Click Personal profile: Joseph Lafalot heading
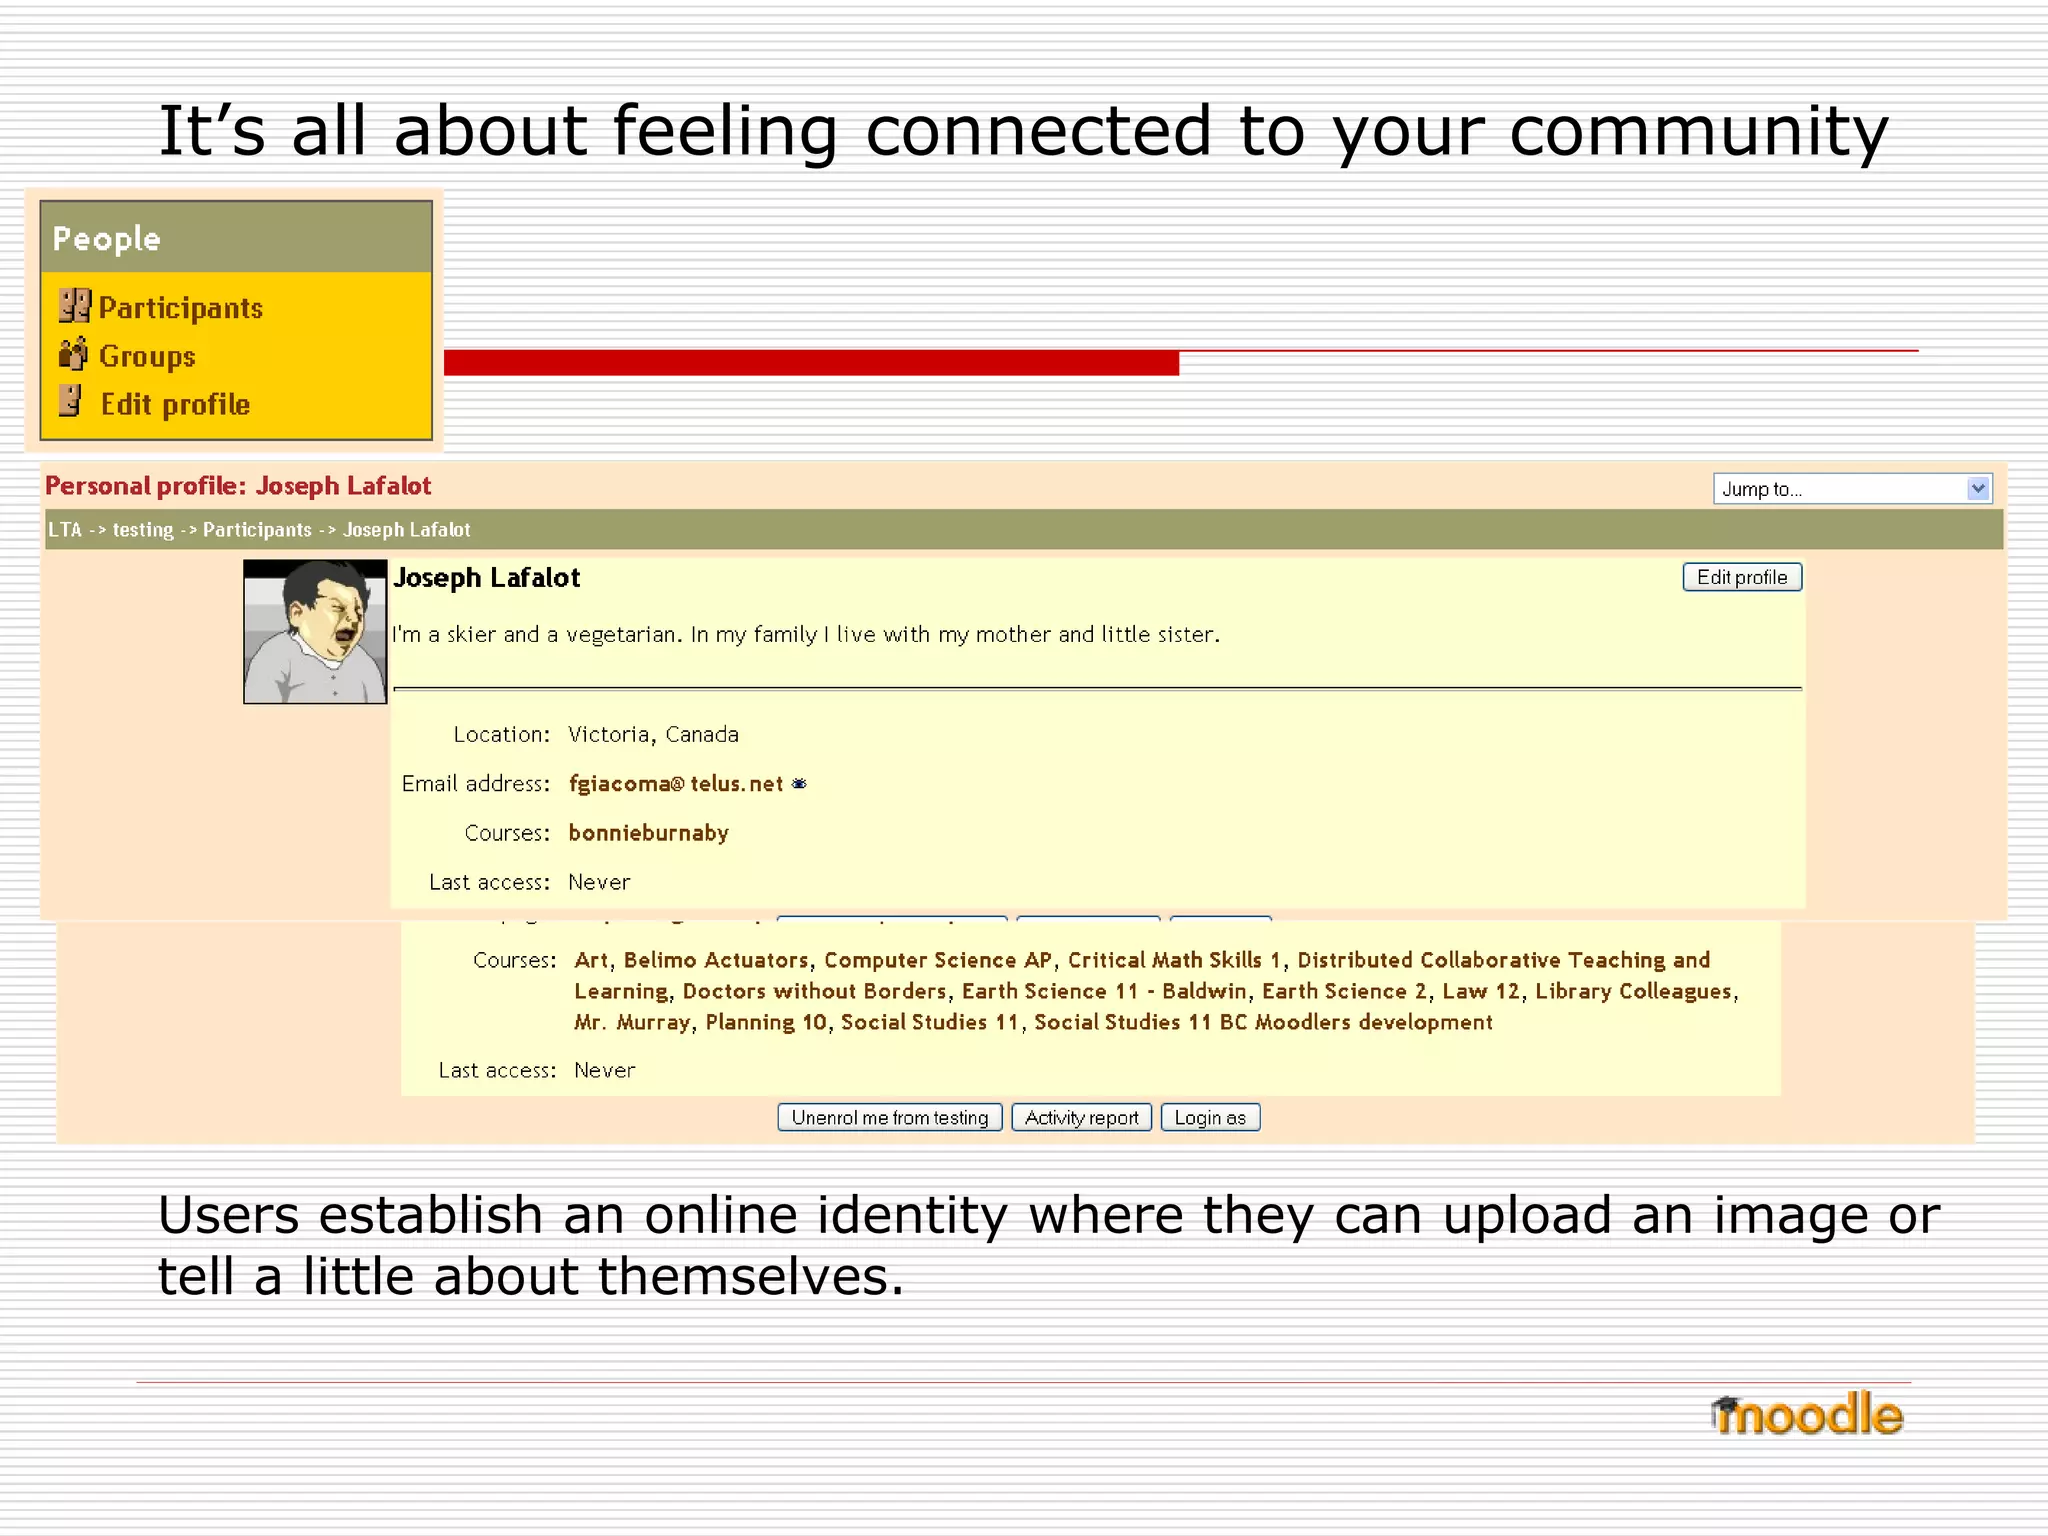 pyautogui.click(x=238, y=486)
